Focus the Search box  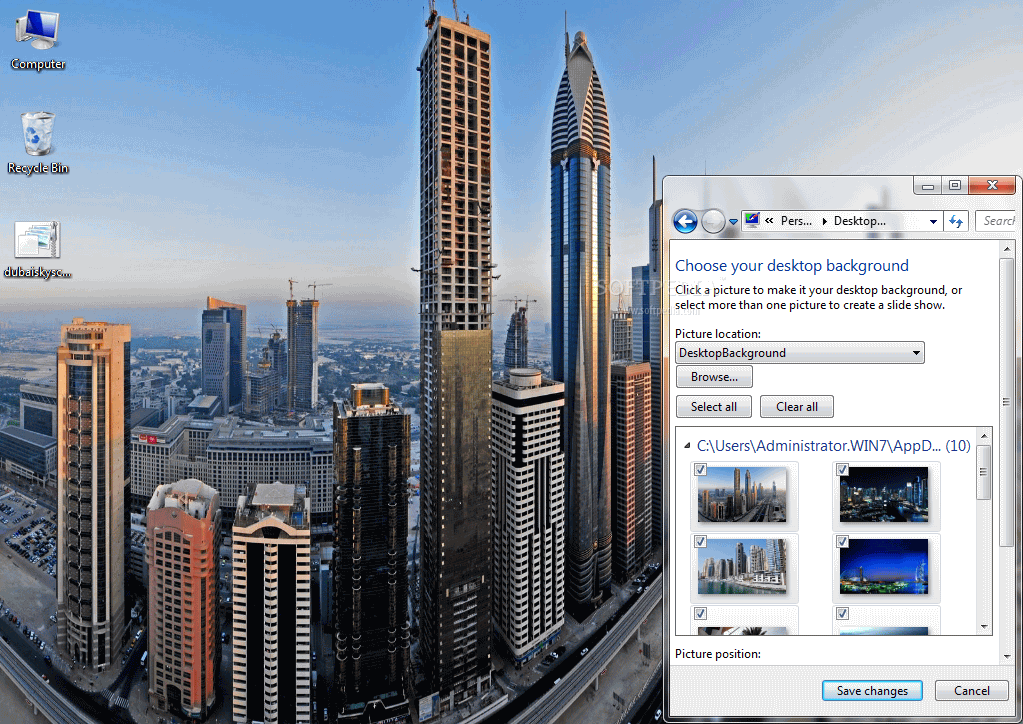coord(996,221)
